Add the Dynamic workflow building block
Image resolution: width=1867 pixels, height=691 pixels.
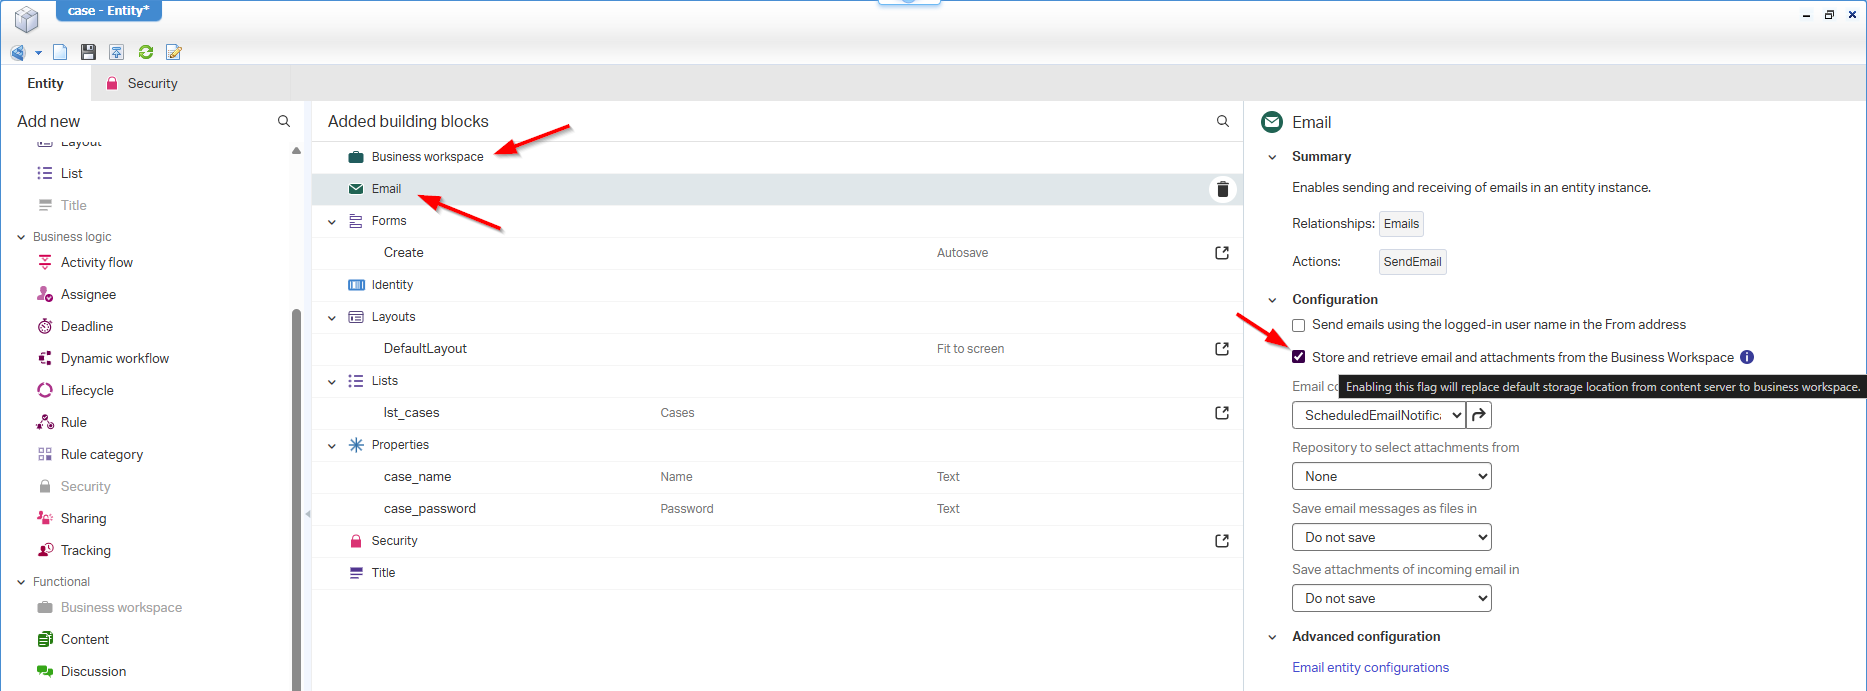click(x=115, y=358)
